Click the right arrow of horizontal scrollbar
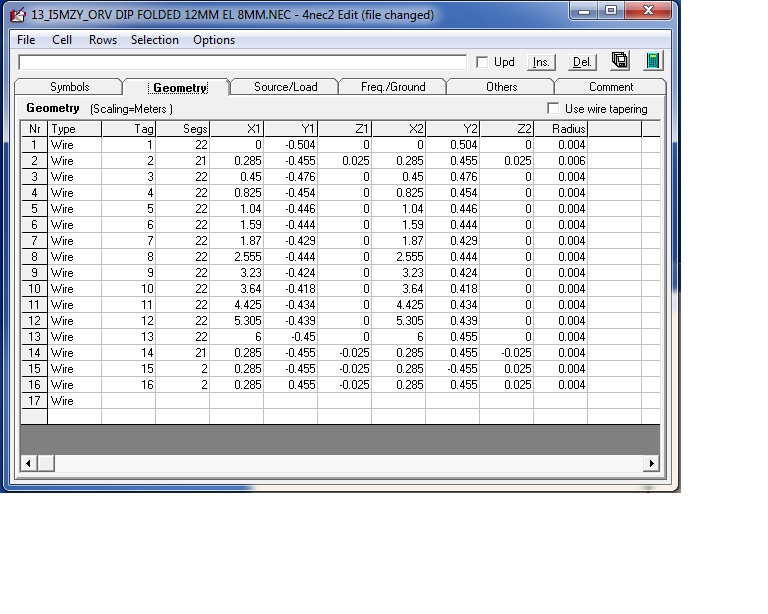Image resolution: width=768 pixels, height=614 pixels. tap(652, 463)
